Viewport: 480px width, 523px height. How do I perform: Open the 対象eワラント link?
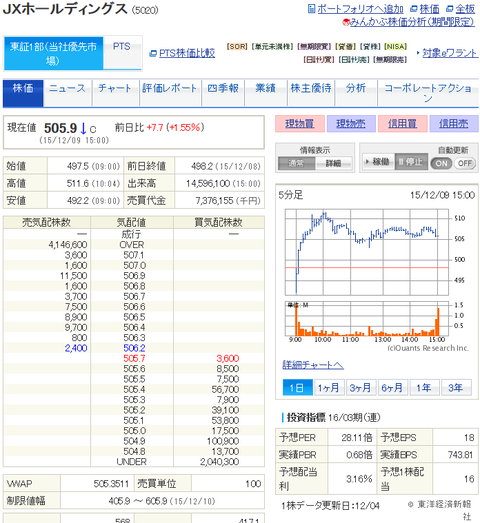point(450,53)
